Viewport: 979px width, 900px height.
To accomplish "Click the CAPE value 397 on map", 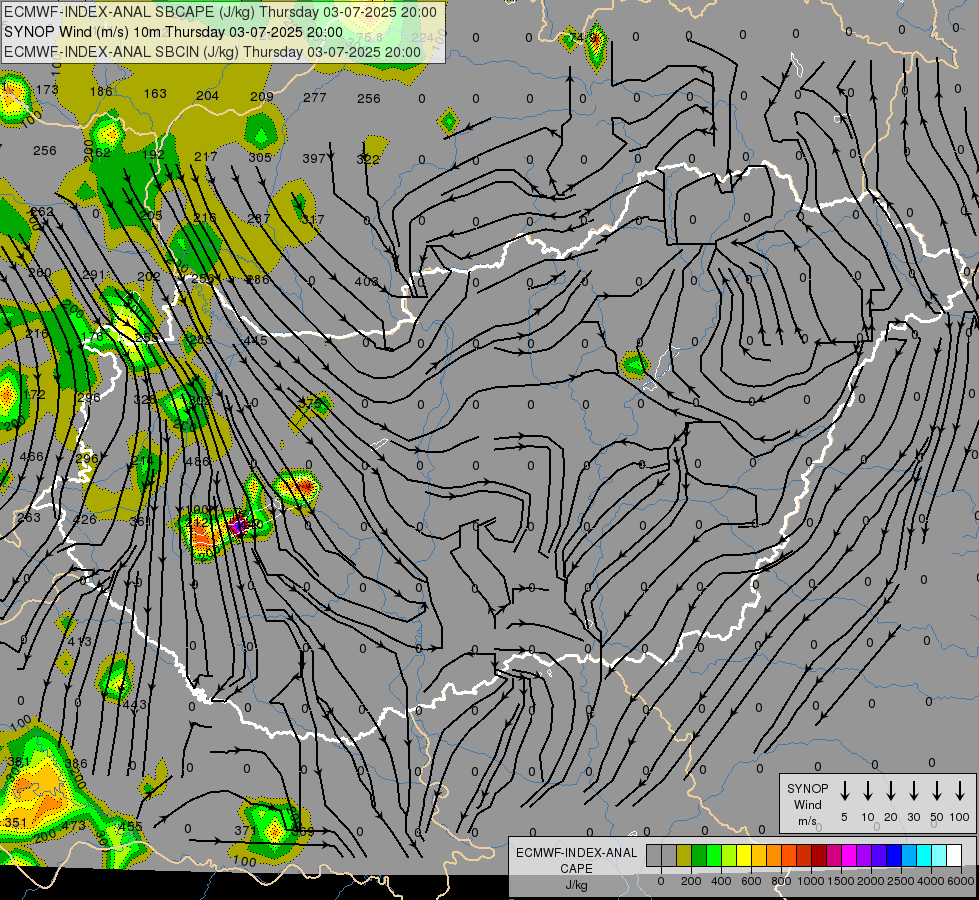I will [x=314, y=159].
